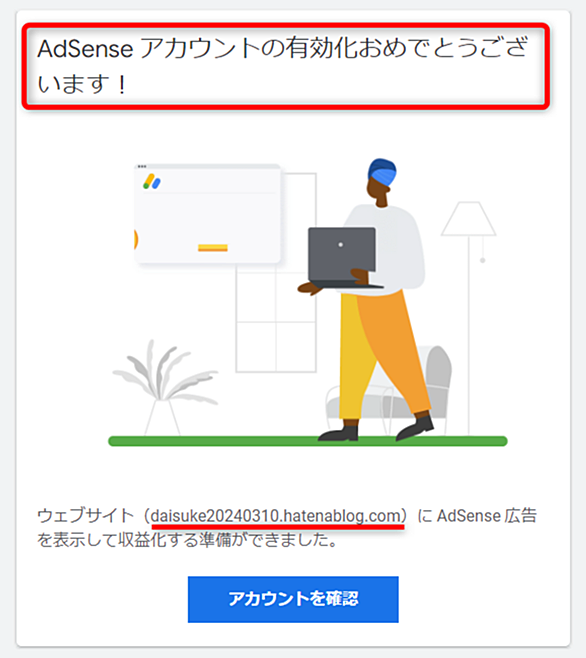Click the lamp pull-cord knob
Viewport: 586px width, 658px height.
(x=483, y=261)
